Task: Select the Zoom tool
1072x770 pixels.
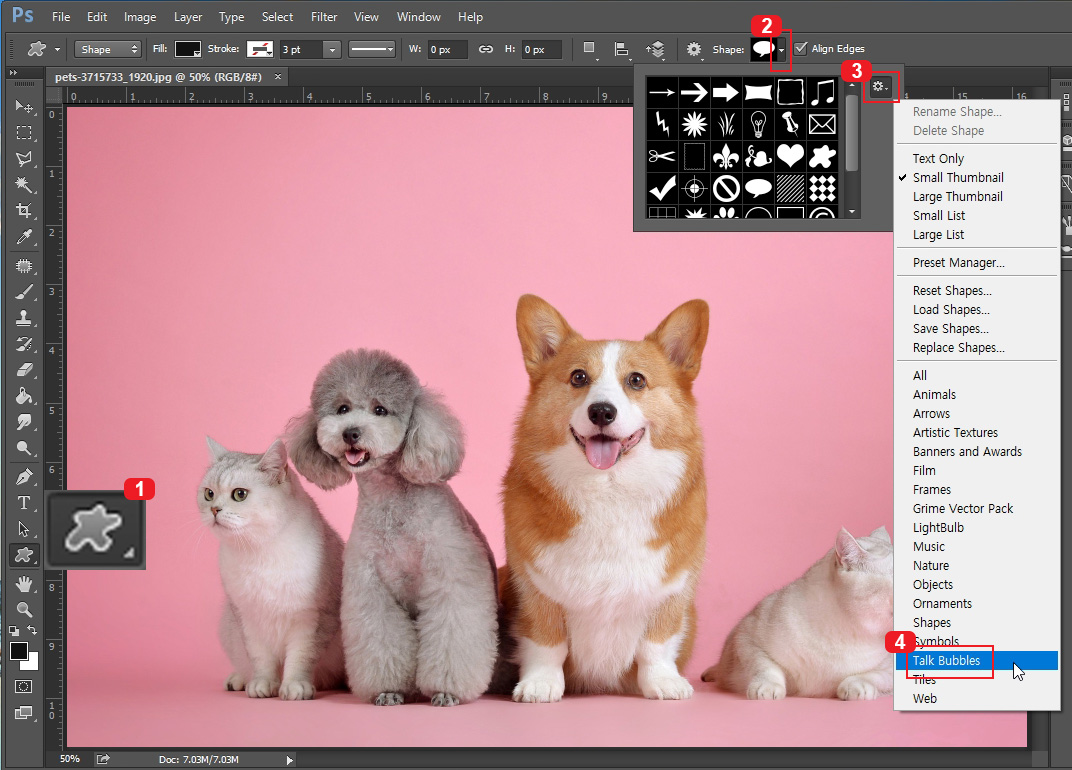Action: point(24,609)
